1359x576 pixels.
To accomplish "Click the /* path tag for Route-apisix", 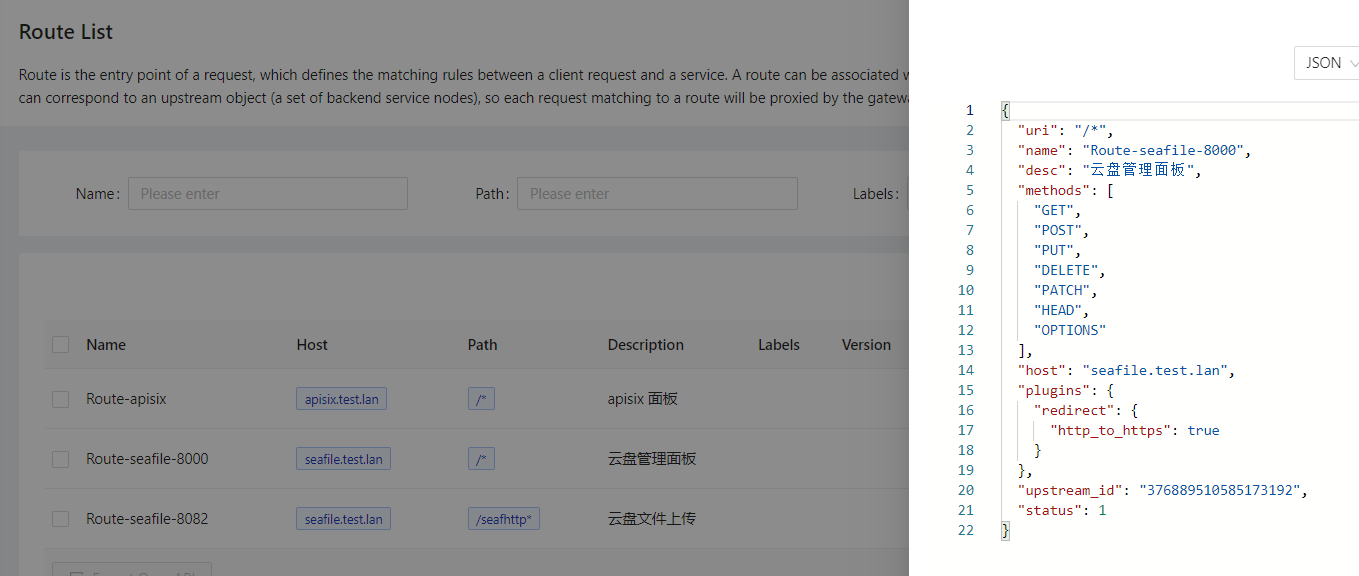I will click(481, 399).
